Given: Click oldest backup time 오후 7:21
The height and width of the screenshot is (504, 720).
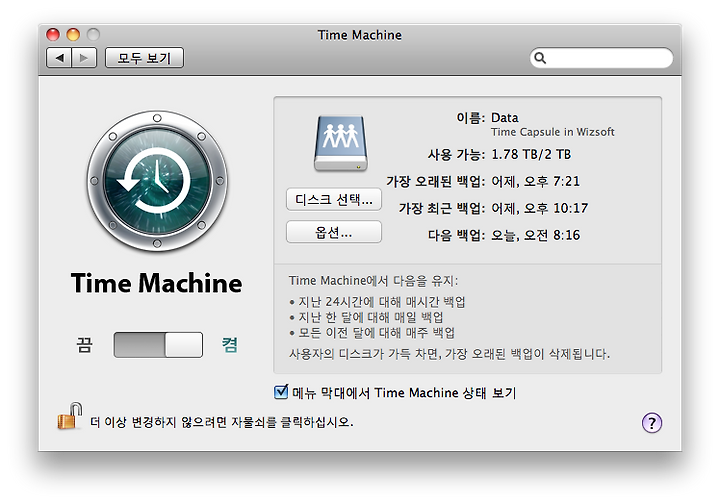Looking at the screenshot, I should point(552,181).
